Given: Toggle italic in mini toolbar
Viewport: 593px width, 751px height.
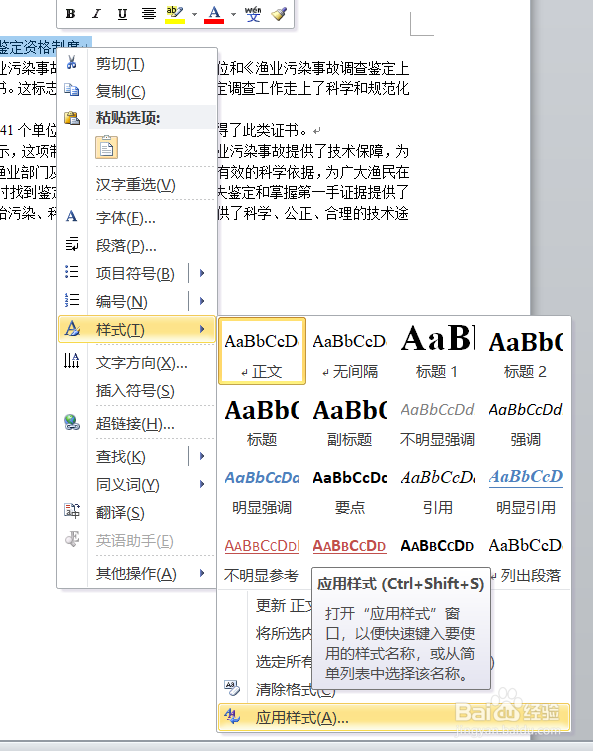Looking at the screenshot, I should [96, 14].
